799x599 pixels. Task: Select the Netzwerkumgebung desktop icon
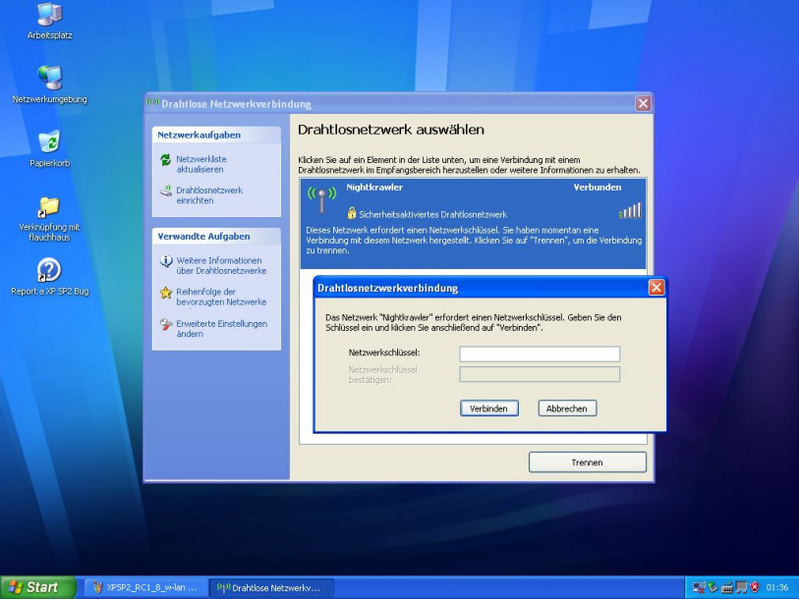coord(49,84)
